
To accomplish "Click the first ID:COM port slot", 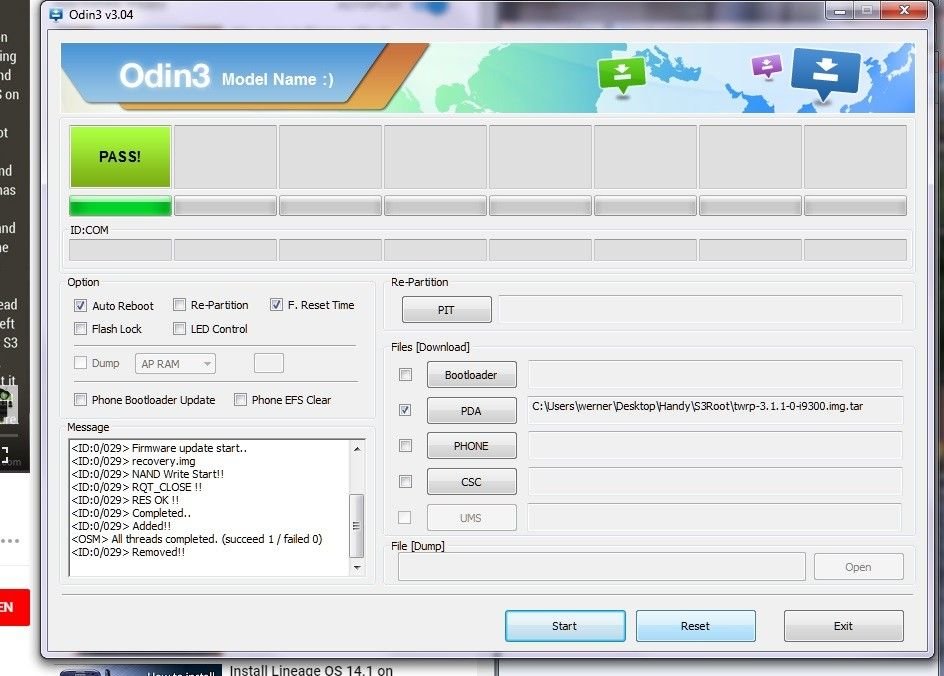I will 120,250.
